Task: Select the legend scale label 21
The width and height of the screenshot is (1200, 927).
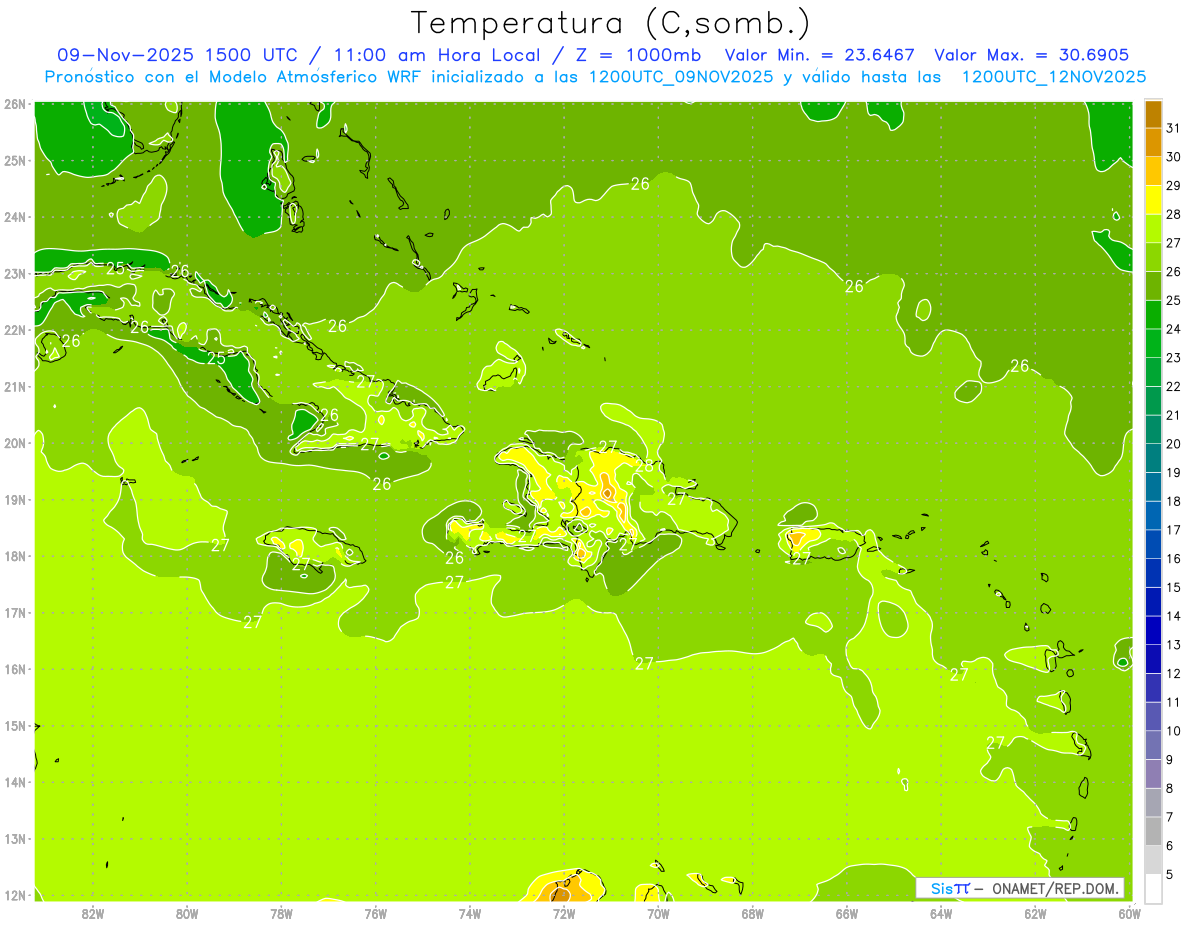Action: 1174,415
